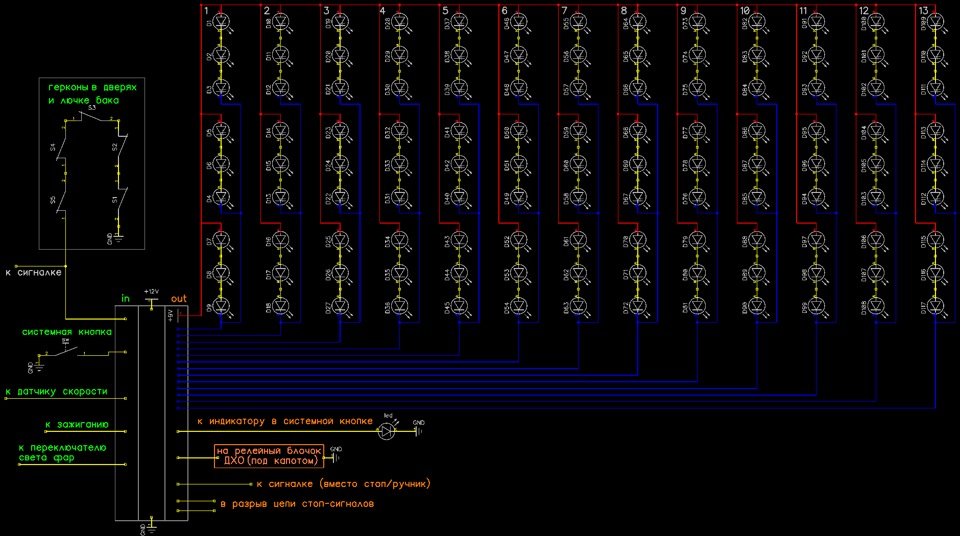
Task: Select the 'к зажиганию' label
Action: click(x=77, y=425)
